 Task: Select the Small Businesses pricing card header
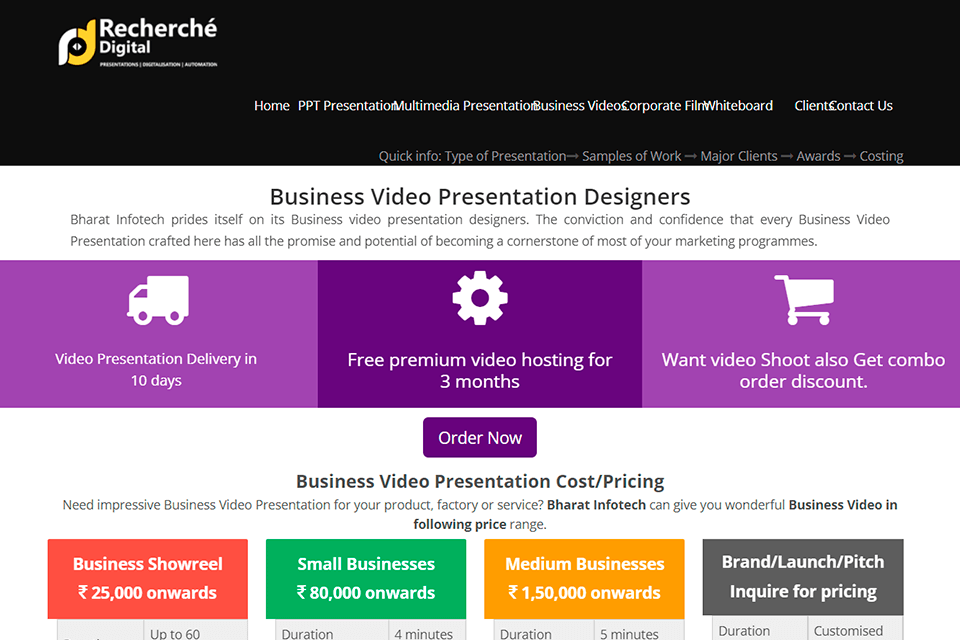[x=366, y=579]
